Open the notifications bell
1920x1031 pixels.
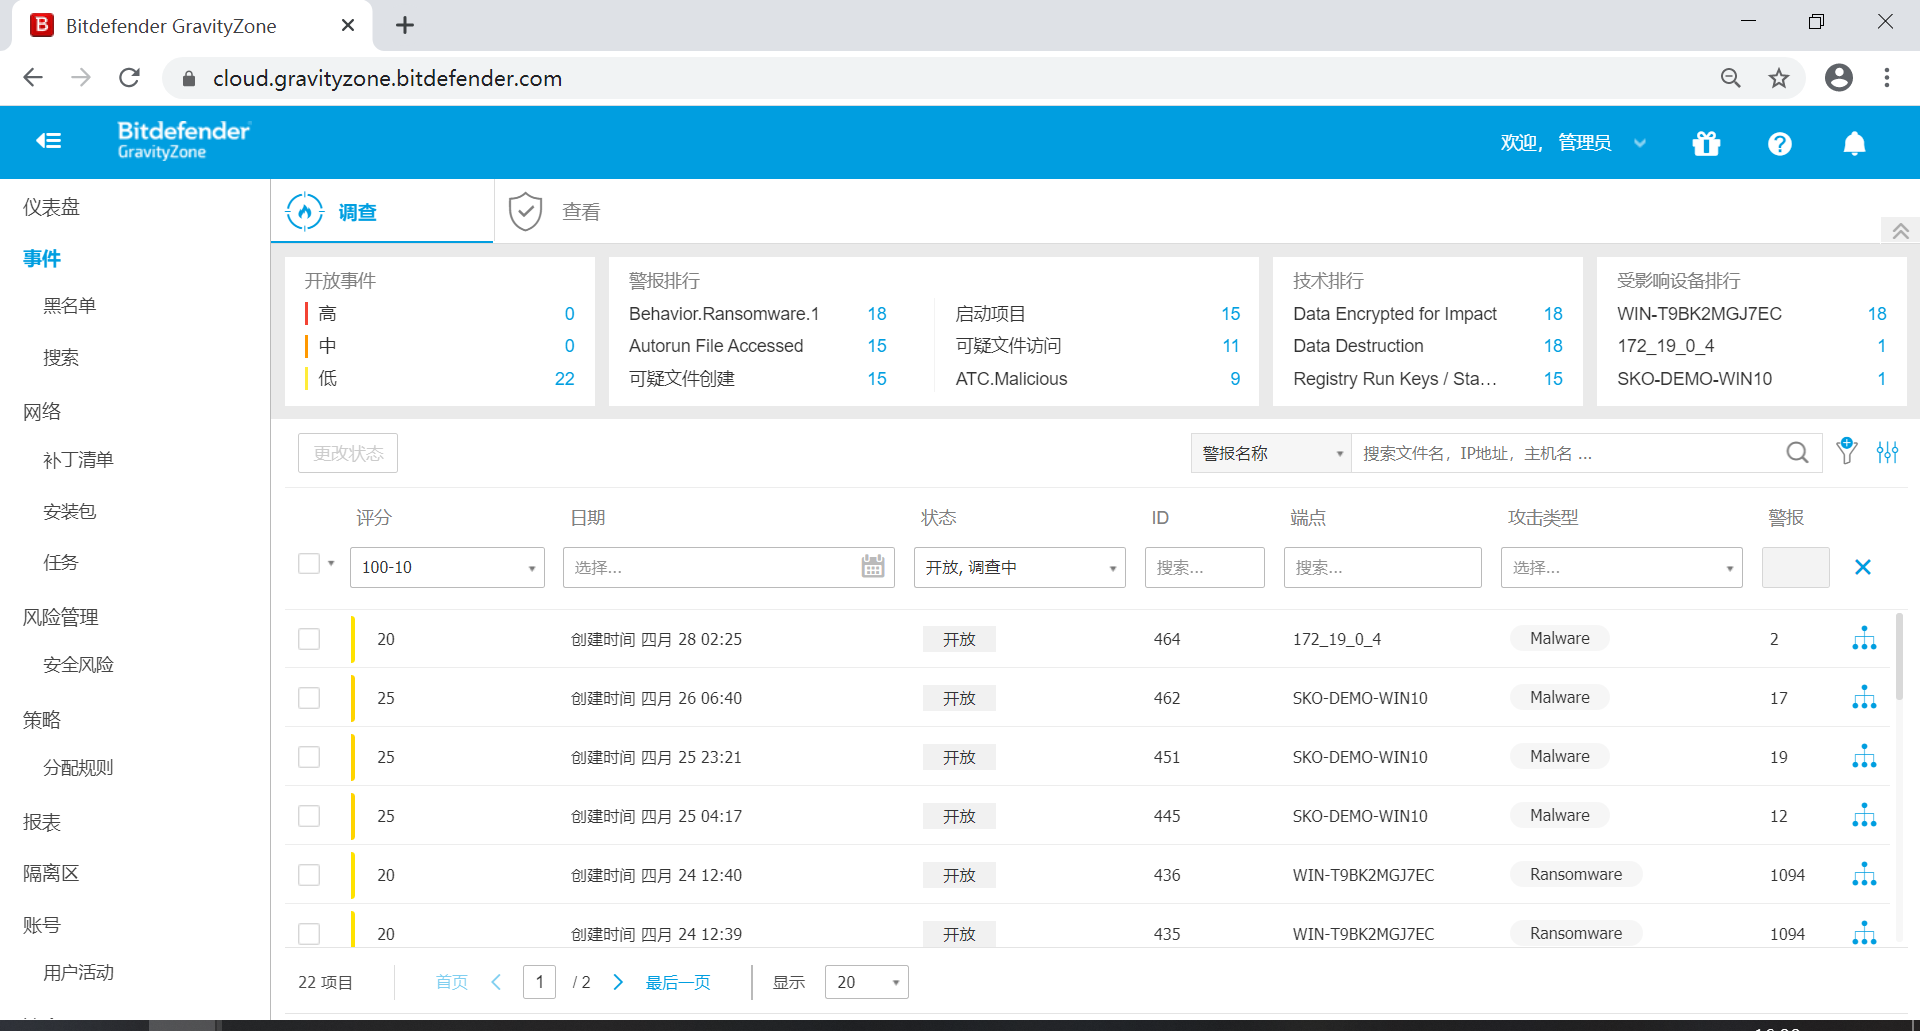pos(1854,143)
